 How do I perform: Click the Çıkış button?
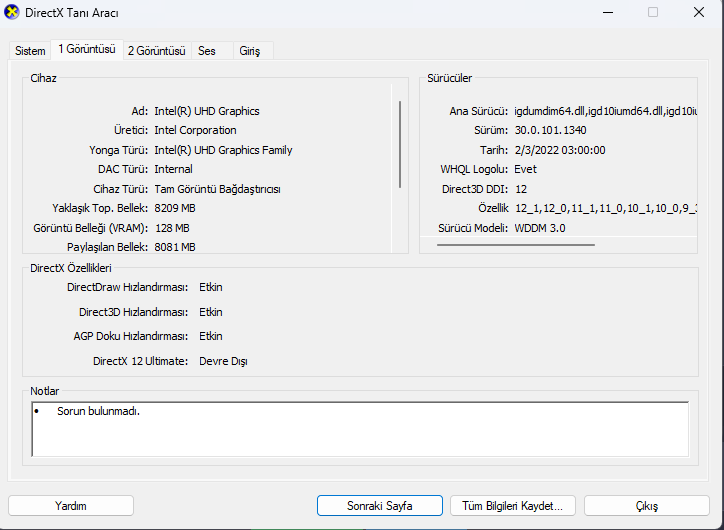646,506
